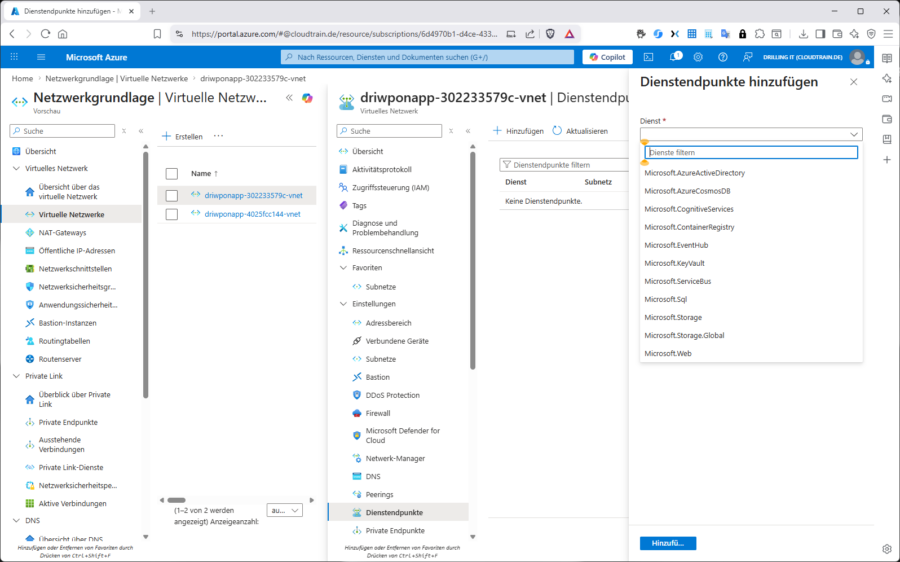Viewport: 900px width, 562px height.
Task: Open the Dienst dropdown arrow
Action: point(854,134)
